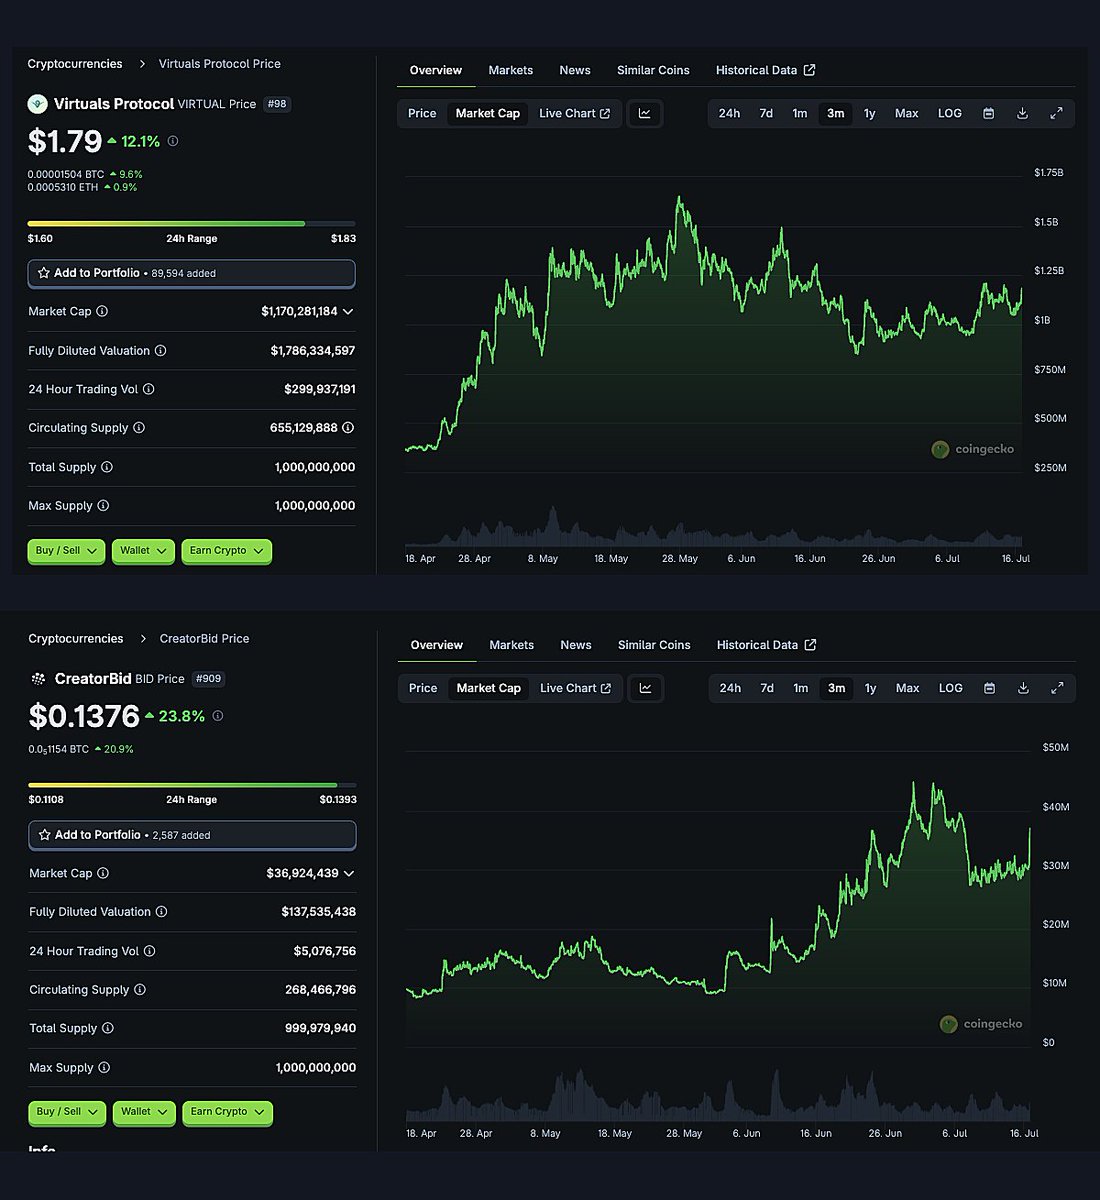The height and width of the screenshot is (1200, 1100).
Task: Click info icon next to Virtuals 12.1% change
Action: (173, 141)
